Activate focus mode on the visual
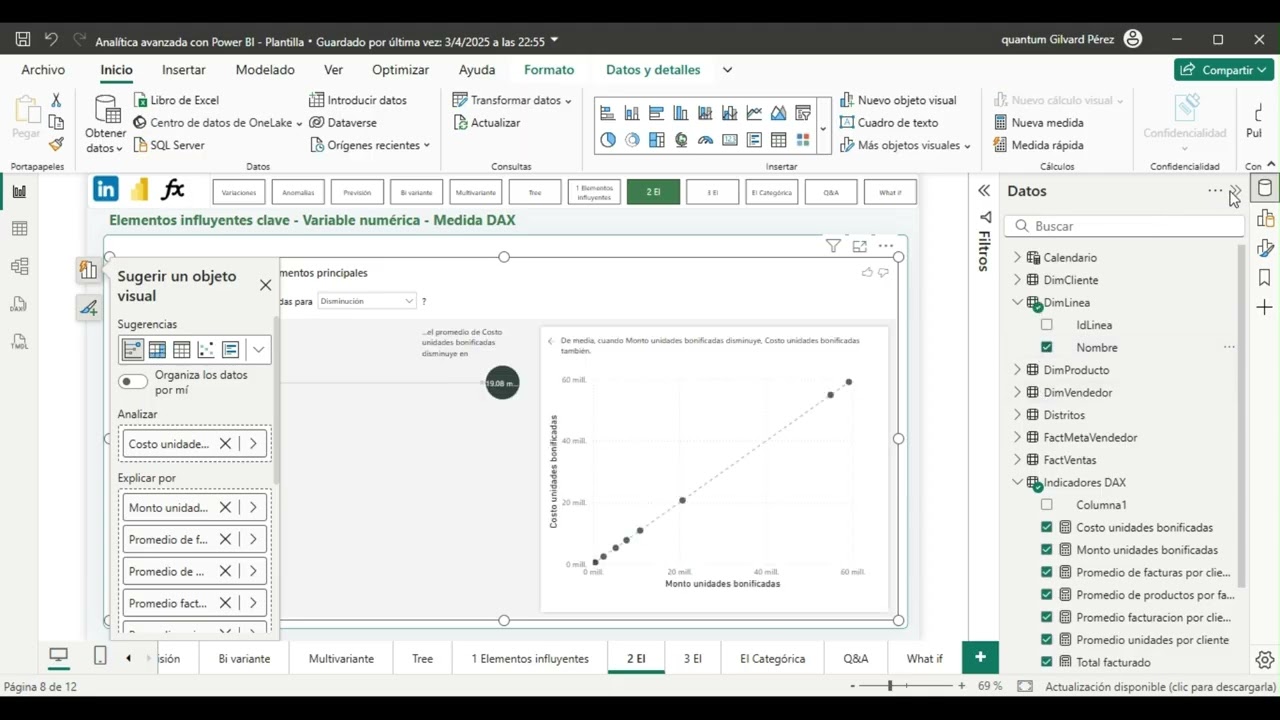This screenshot has width=1280, height=720. pos(859,246)
